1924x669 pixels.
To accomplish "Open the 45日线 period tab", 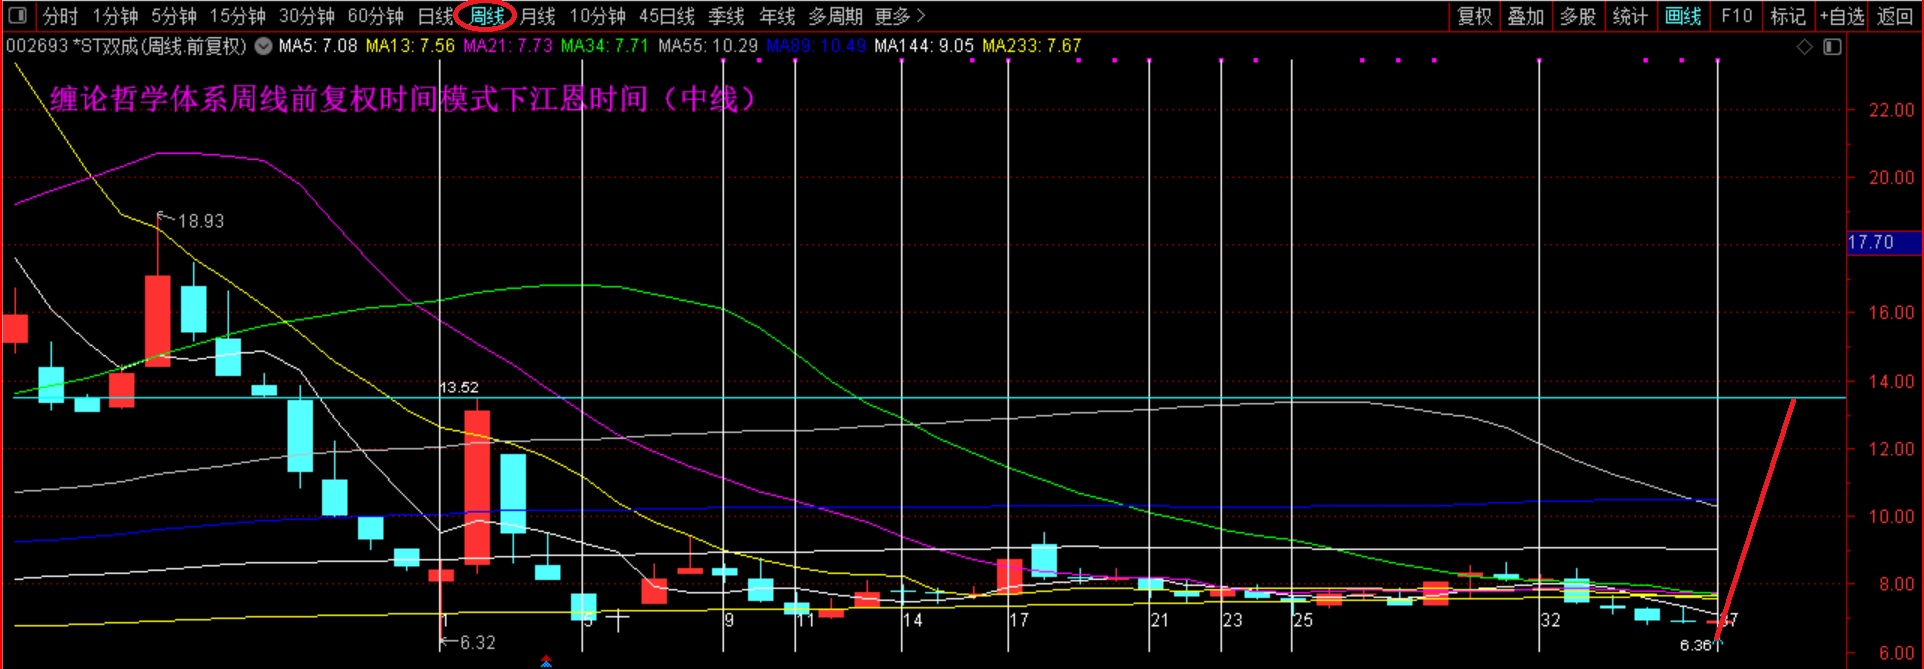I will point(667,16).
